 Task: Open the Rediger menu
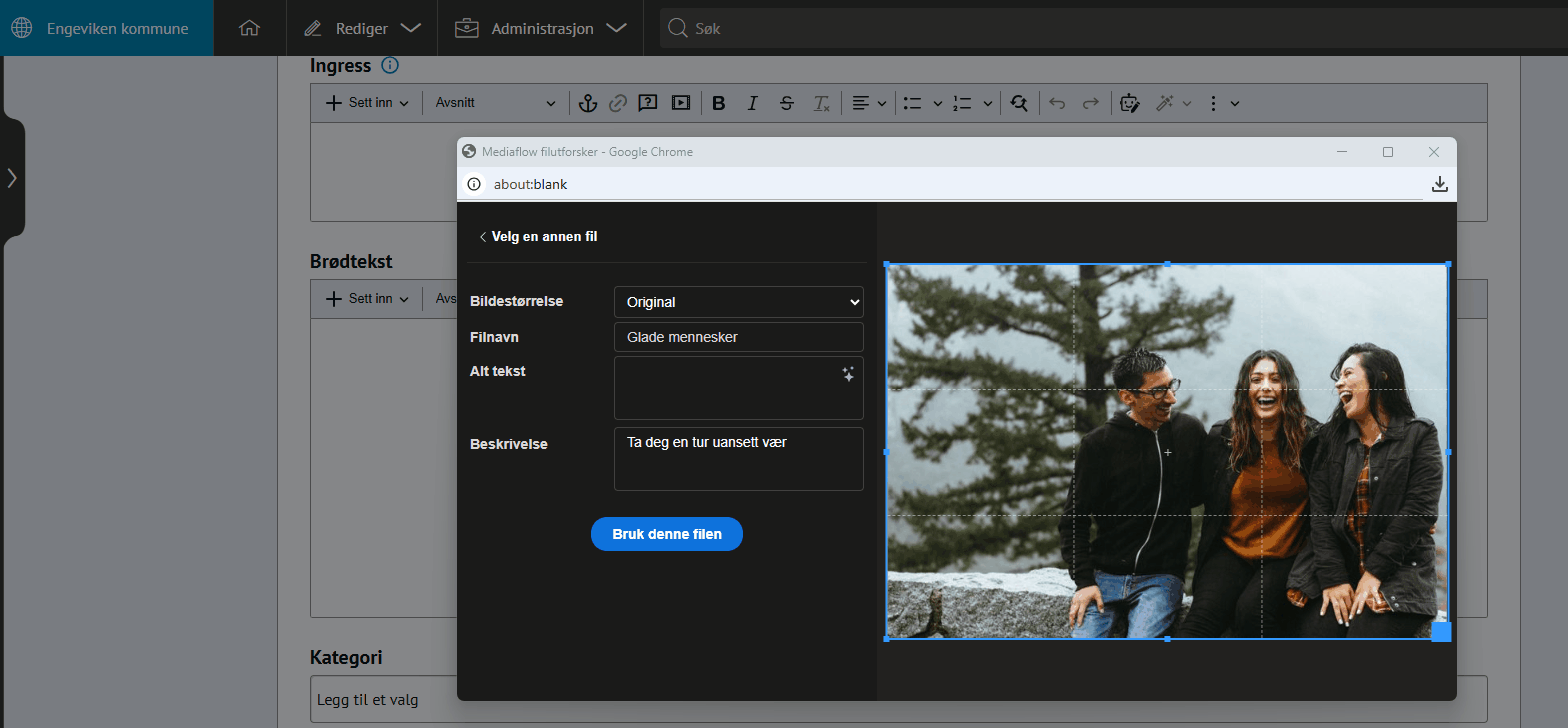coord(362,28)
